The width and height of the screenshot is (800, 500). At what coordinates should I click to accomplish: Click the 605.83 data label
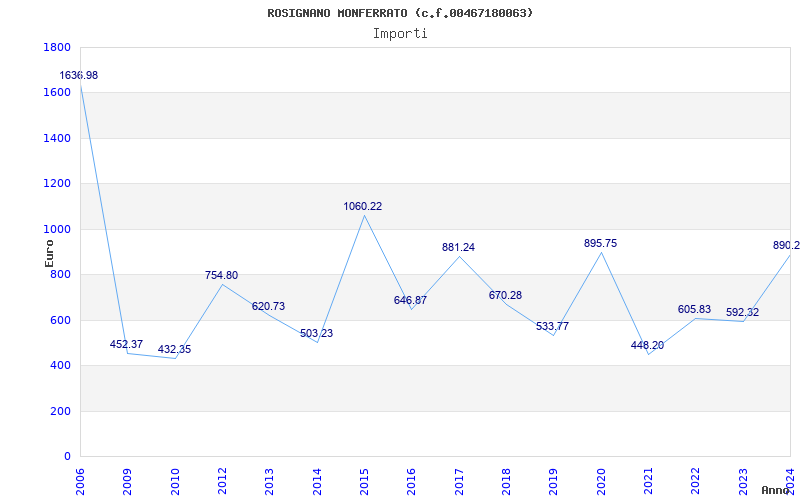(x=694, y=310)
